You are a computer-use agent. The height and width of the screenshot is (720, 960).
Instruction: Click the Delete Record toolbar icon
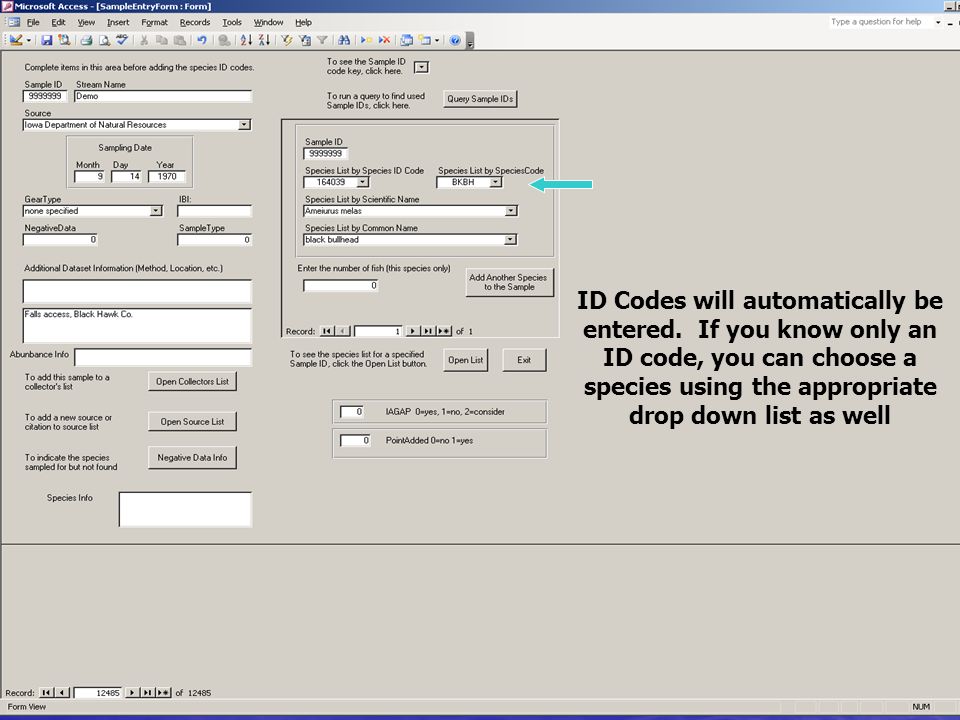384,40
